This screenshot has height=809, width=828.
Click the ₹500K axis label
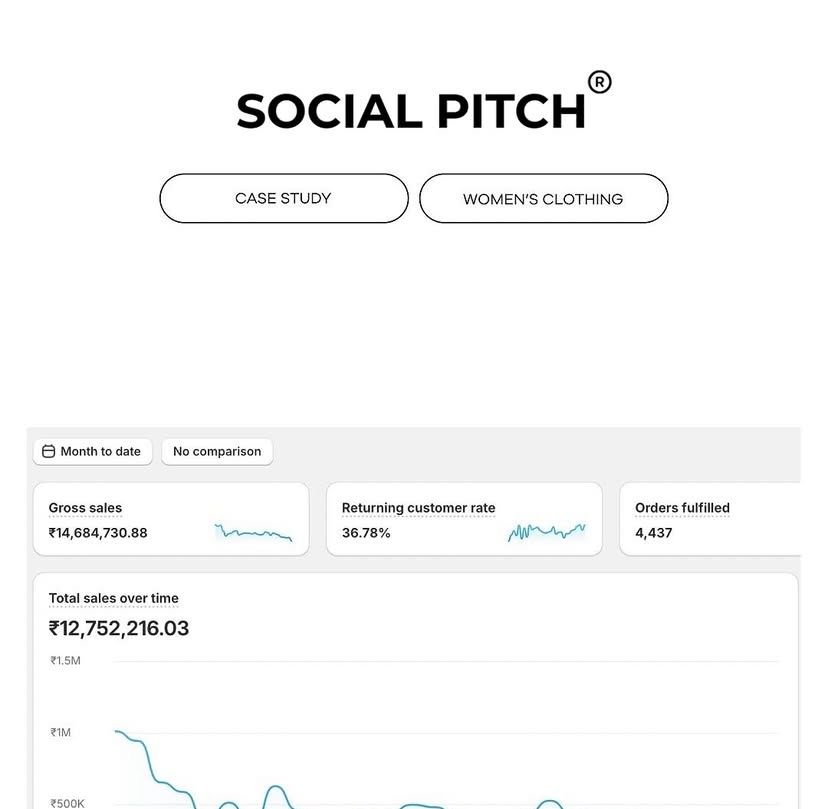(66, 802)
